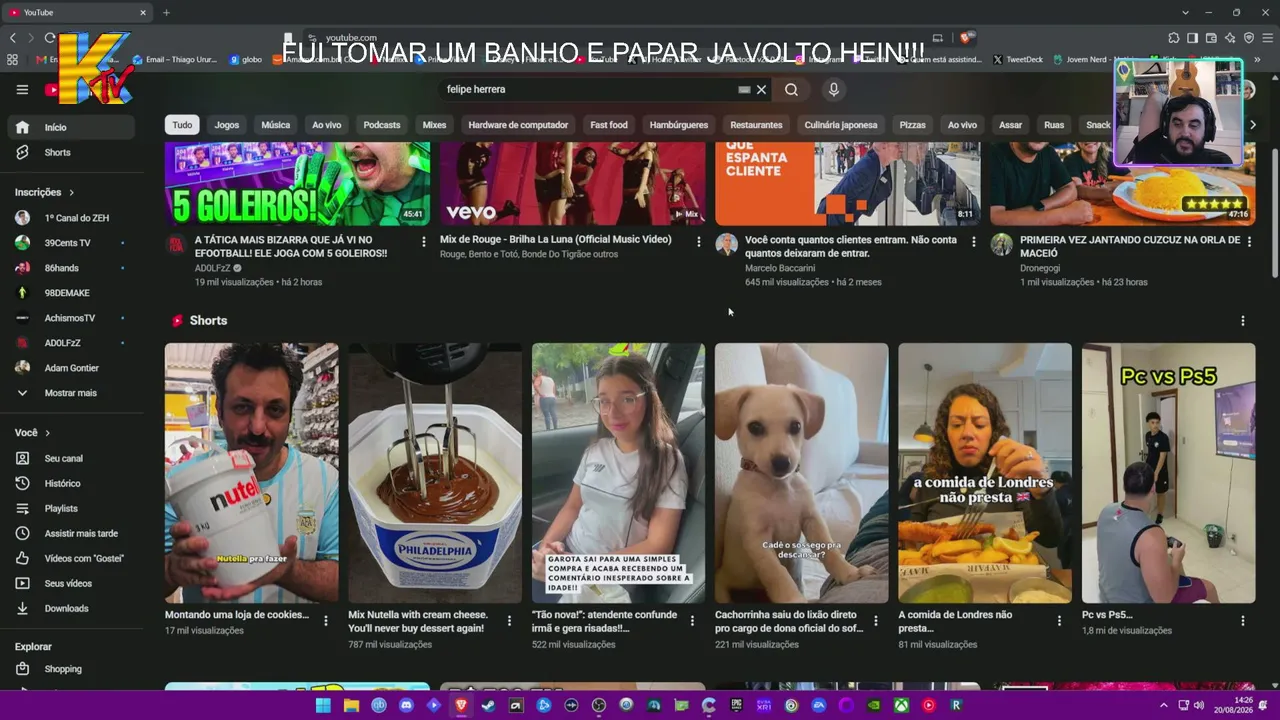
Task: Select the Música filter chip
Action: point(276,125)
